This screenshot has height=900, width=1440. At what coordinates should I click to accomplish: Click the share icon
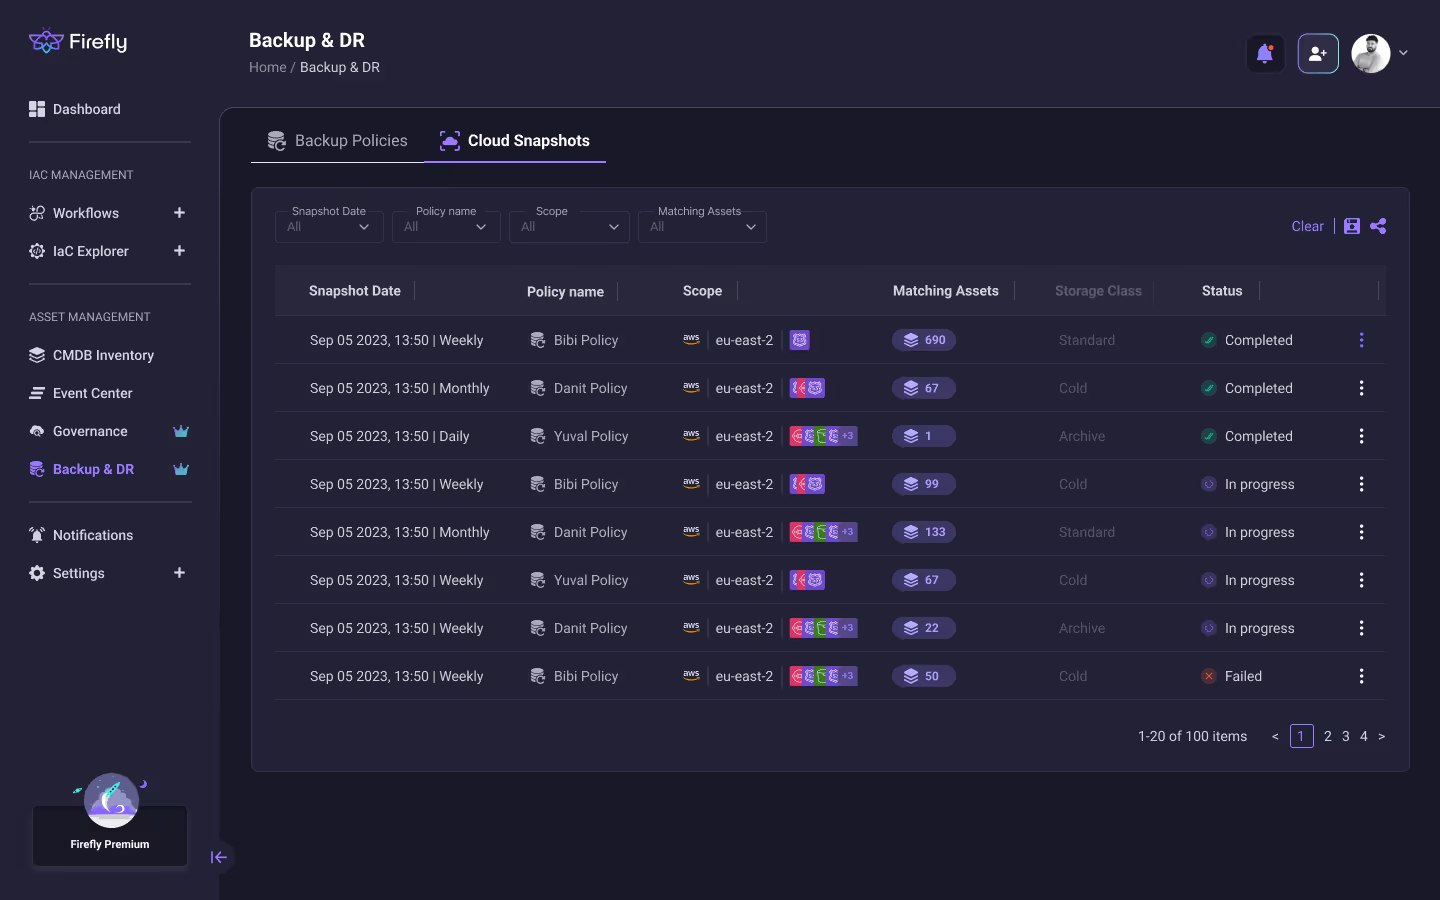(1378, 226)
